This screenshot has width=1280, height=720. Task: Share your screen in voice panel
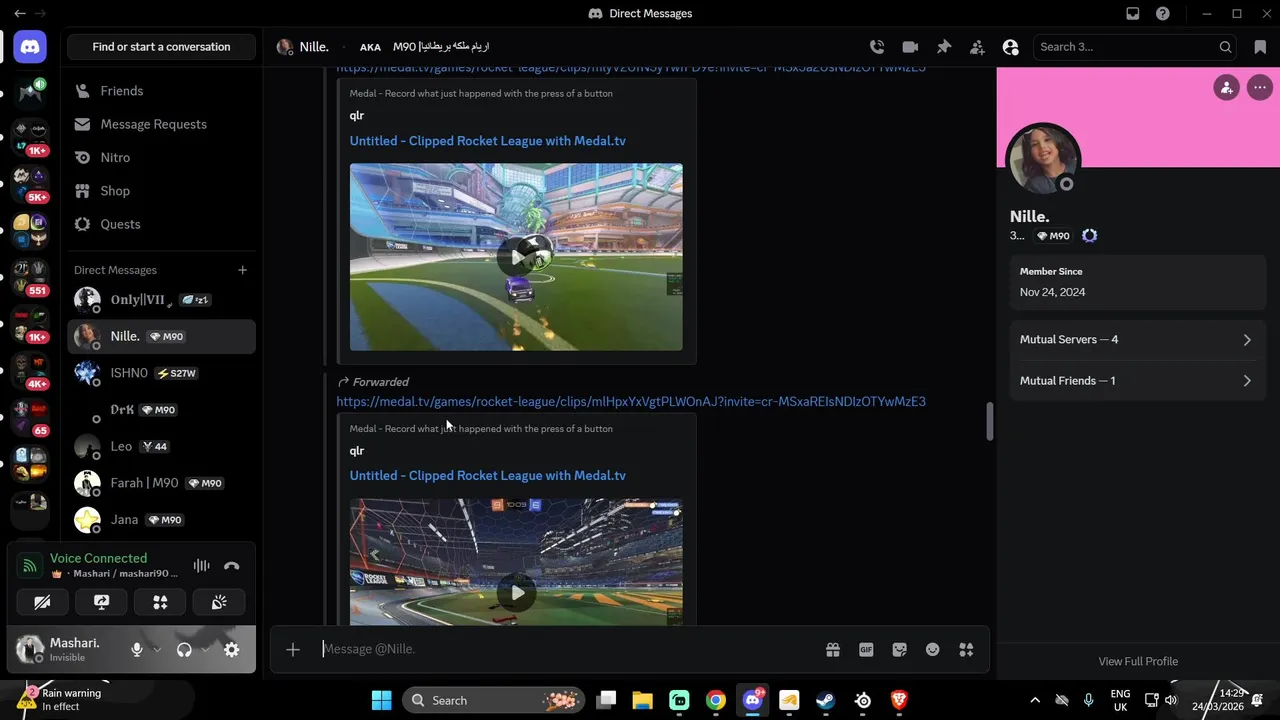coord(101,602)
